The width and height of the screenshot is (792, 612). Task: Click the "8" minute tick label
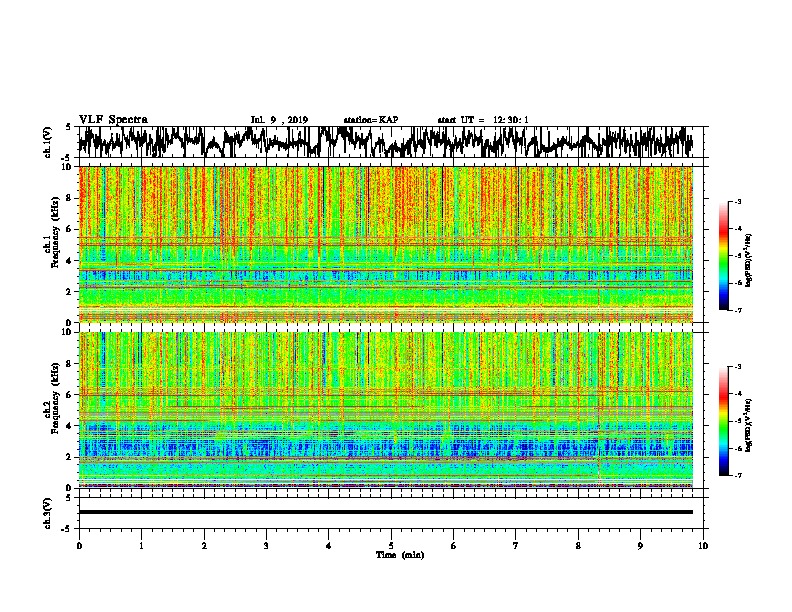click(578, 546)
